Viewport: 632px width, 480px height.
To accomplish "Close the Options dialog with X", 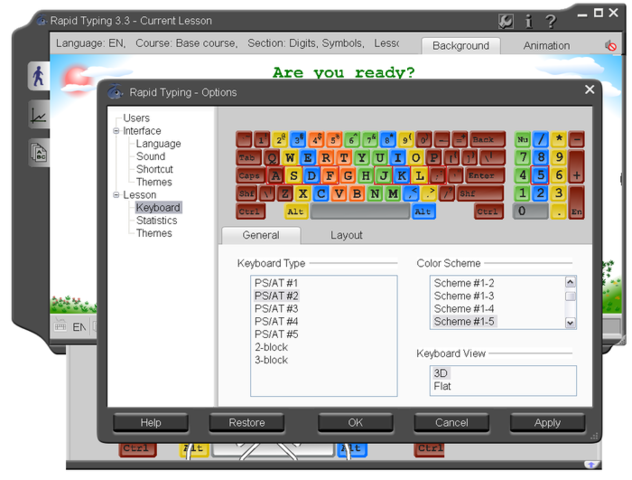I will tap(589, 89).
